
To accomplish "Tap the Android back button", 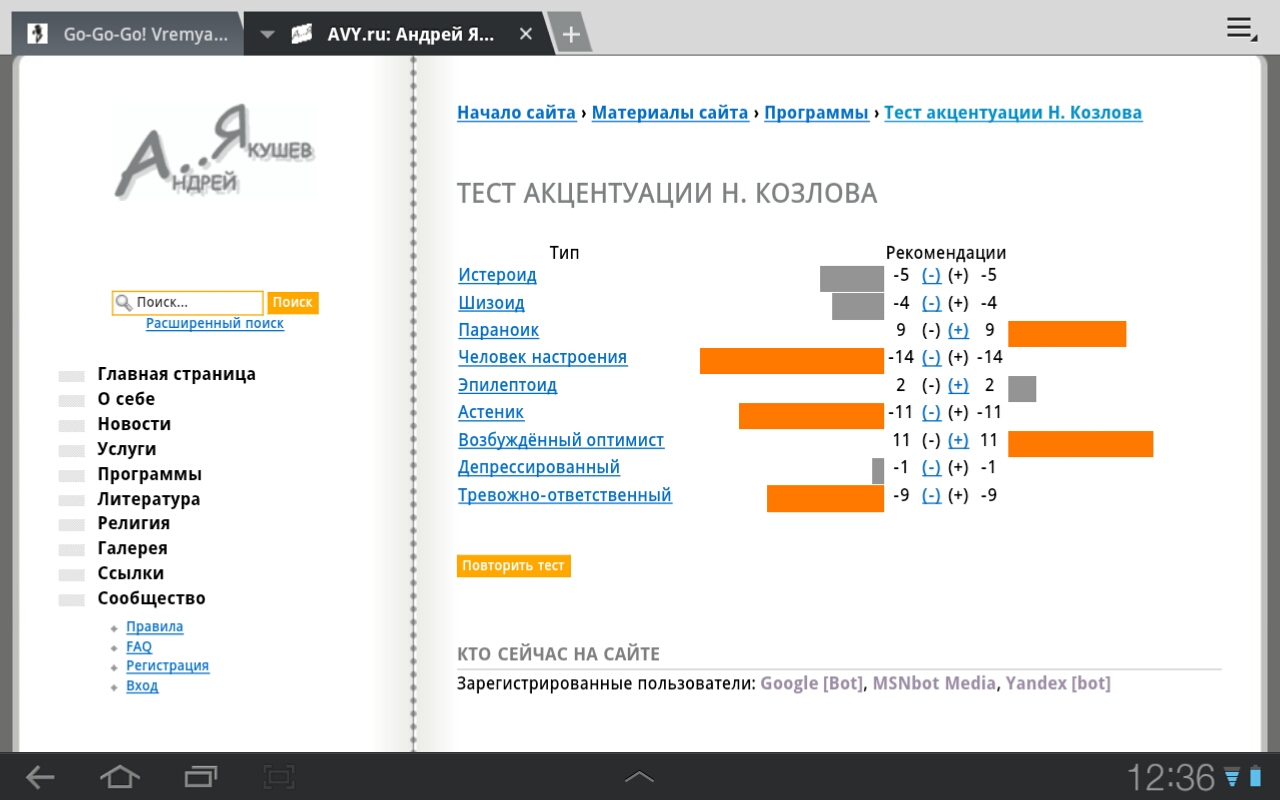I will (41, 776).
